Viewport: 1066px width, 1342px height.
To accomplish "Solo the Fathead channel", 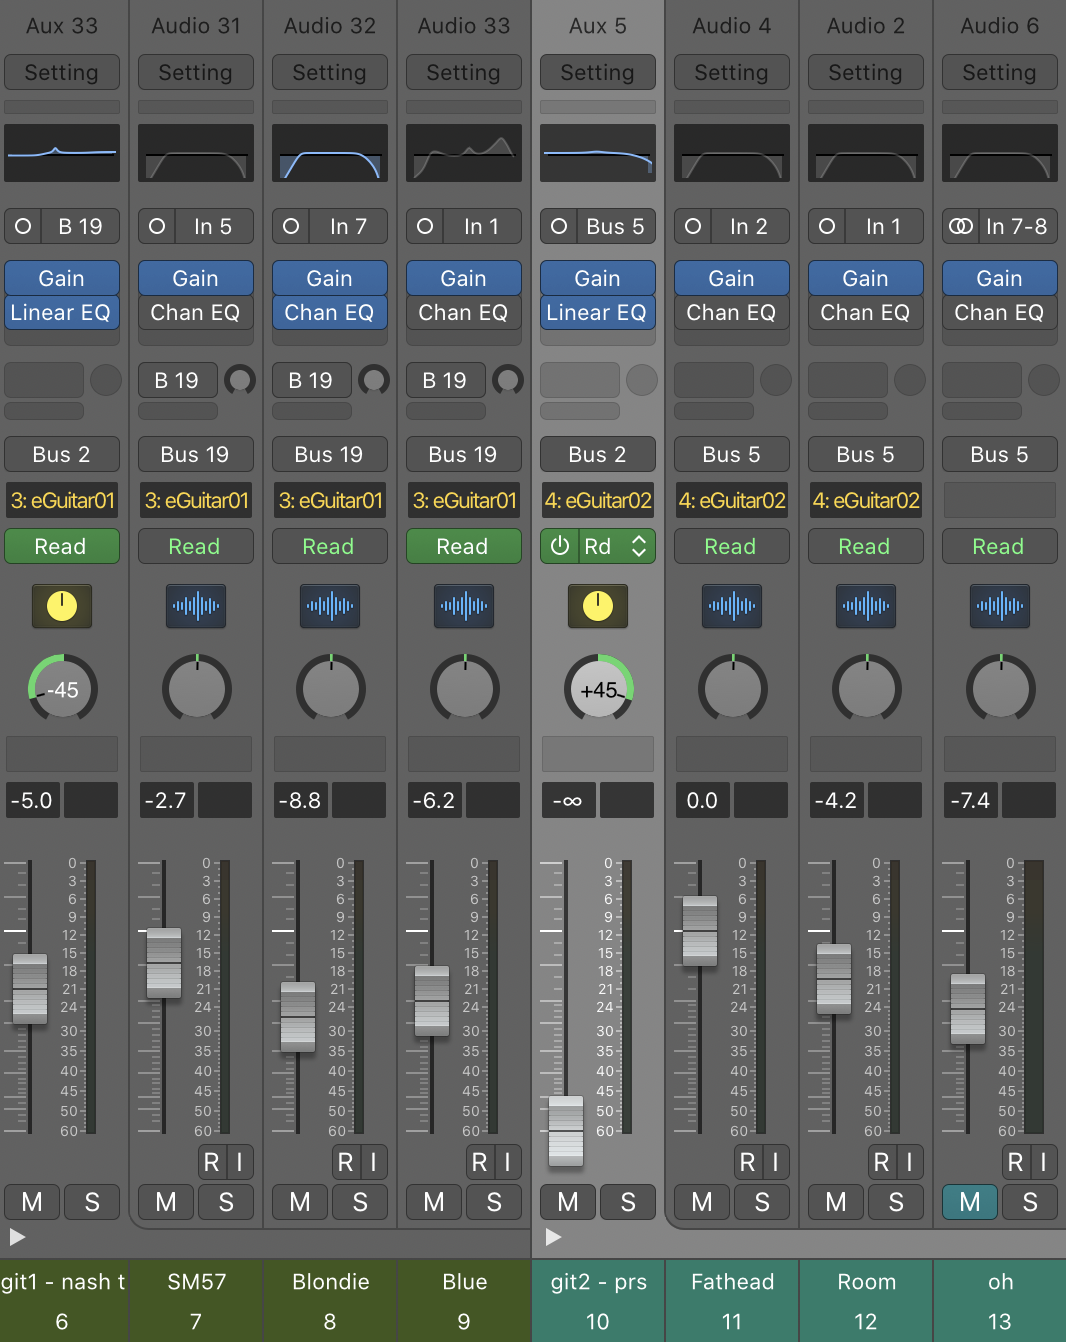I will coord(762,1202).
